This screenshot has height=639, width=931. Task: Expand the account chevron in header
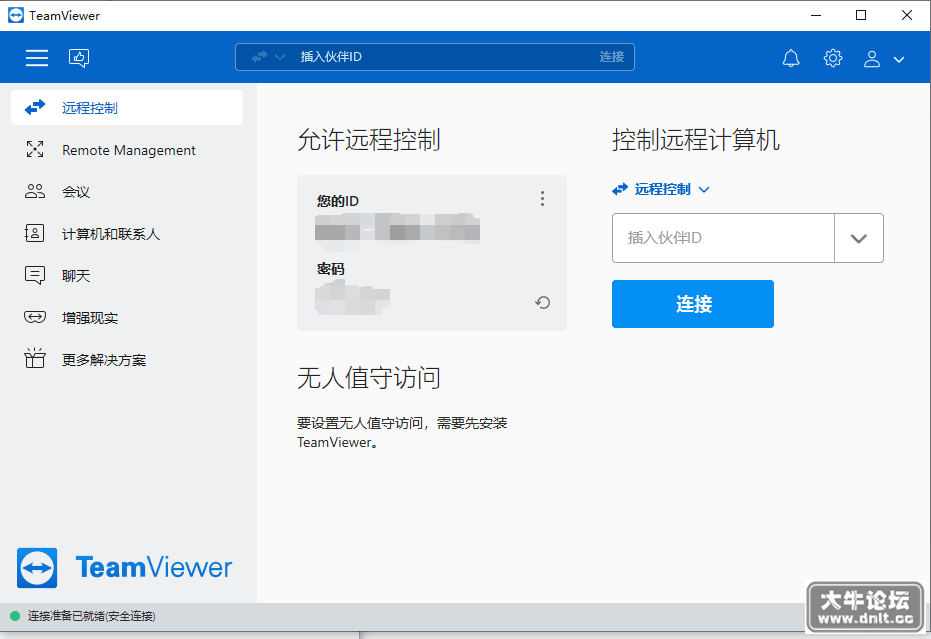click(899, 59)
